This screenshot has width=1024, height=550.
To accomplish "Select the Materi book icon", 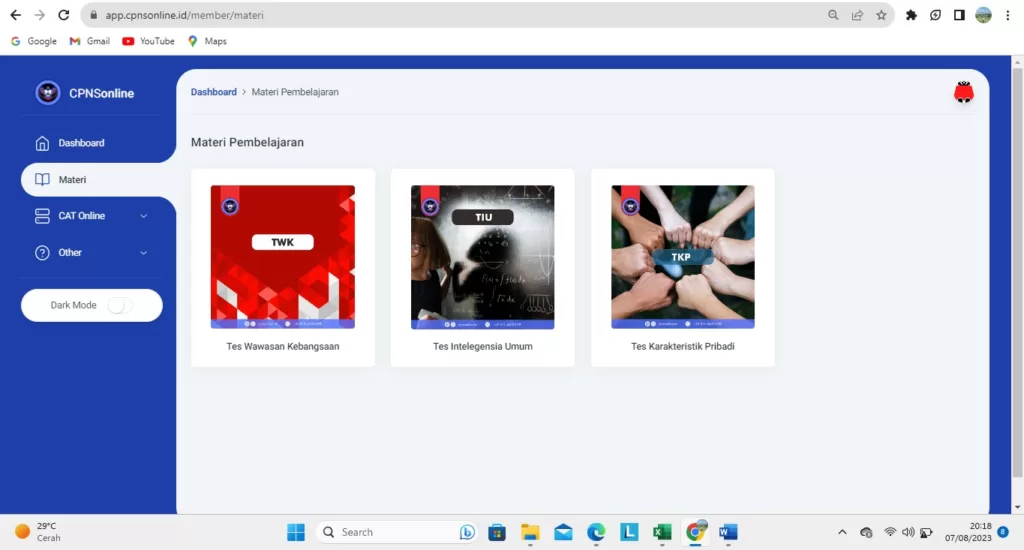I will pos(42,180).
